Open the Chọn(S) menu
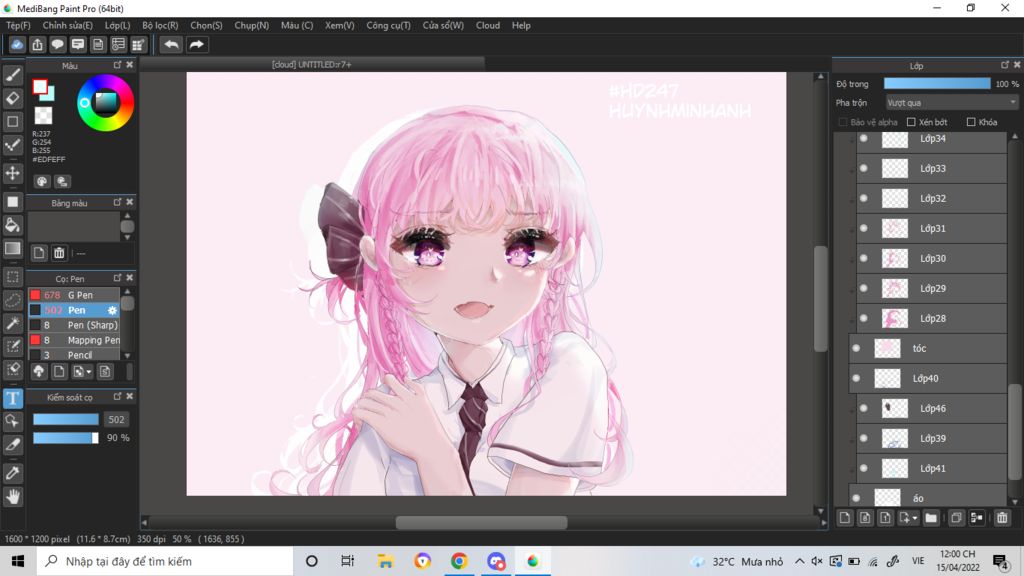 pyautogui.click(x=206, y=25)
